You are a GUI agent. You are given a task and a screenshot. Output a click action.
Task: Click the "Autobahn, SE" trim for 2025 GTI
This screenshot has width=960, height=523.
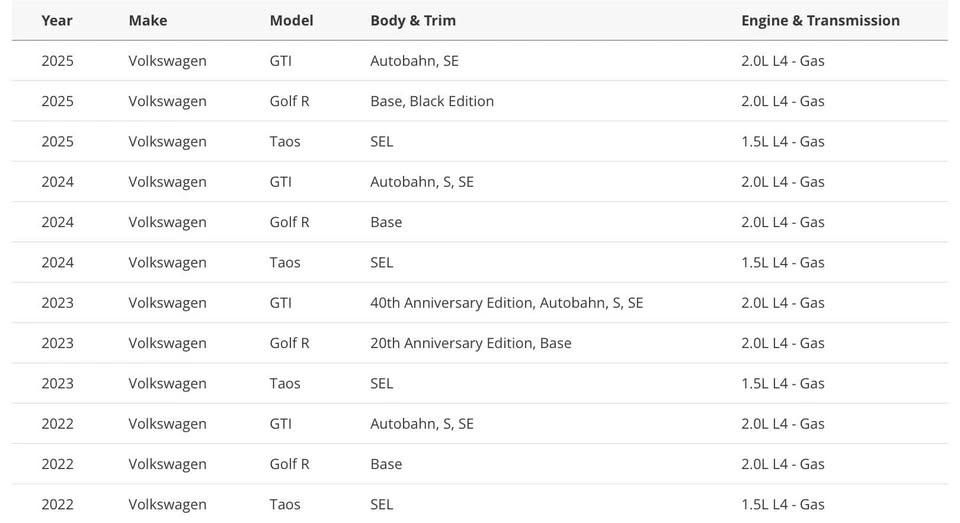pos(414,61)
